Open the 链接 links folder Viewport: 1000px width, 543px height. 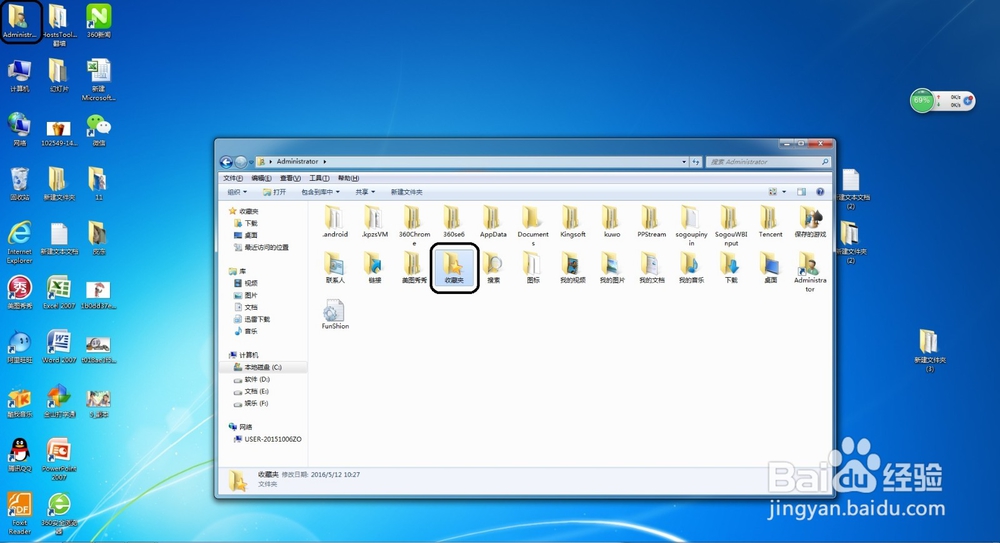coord(374,267)
